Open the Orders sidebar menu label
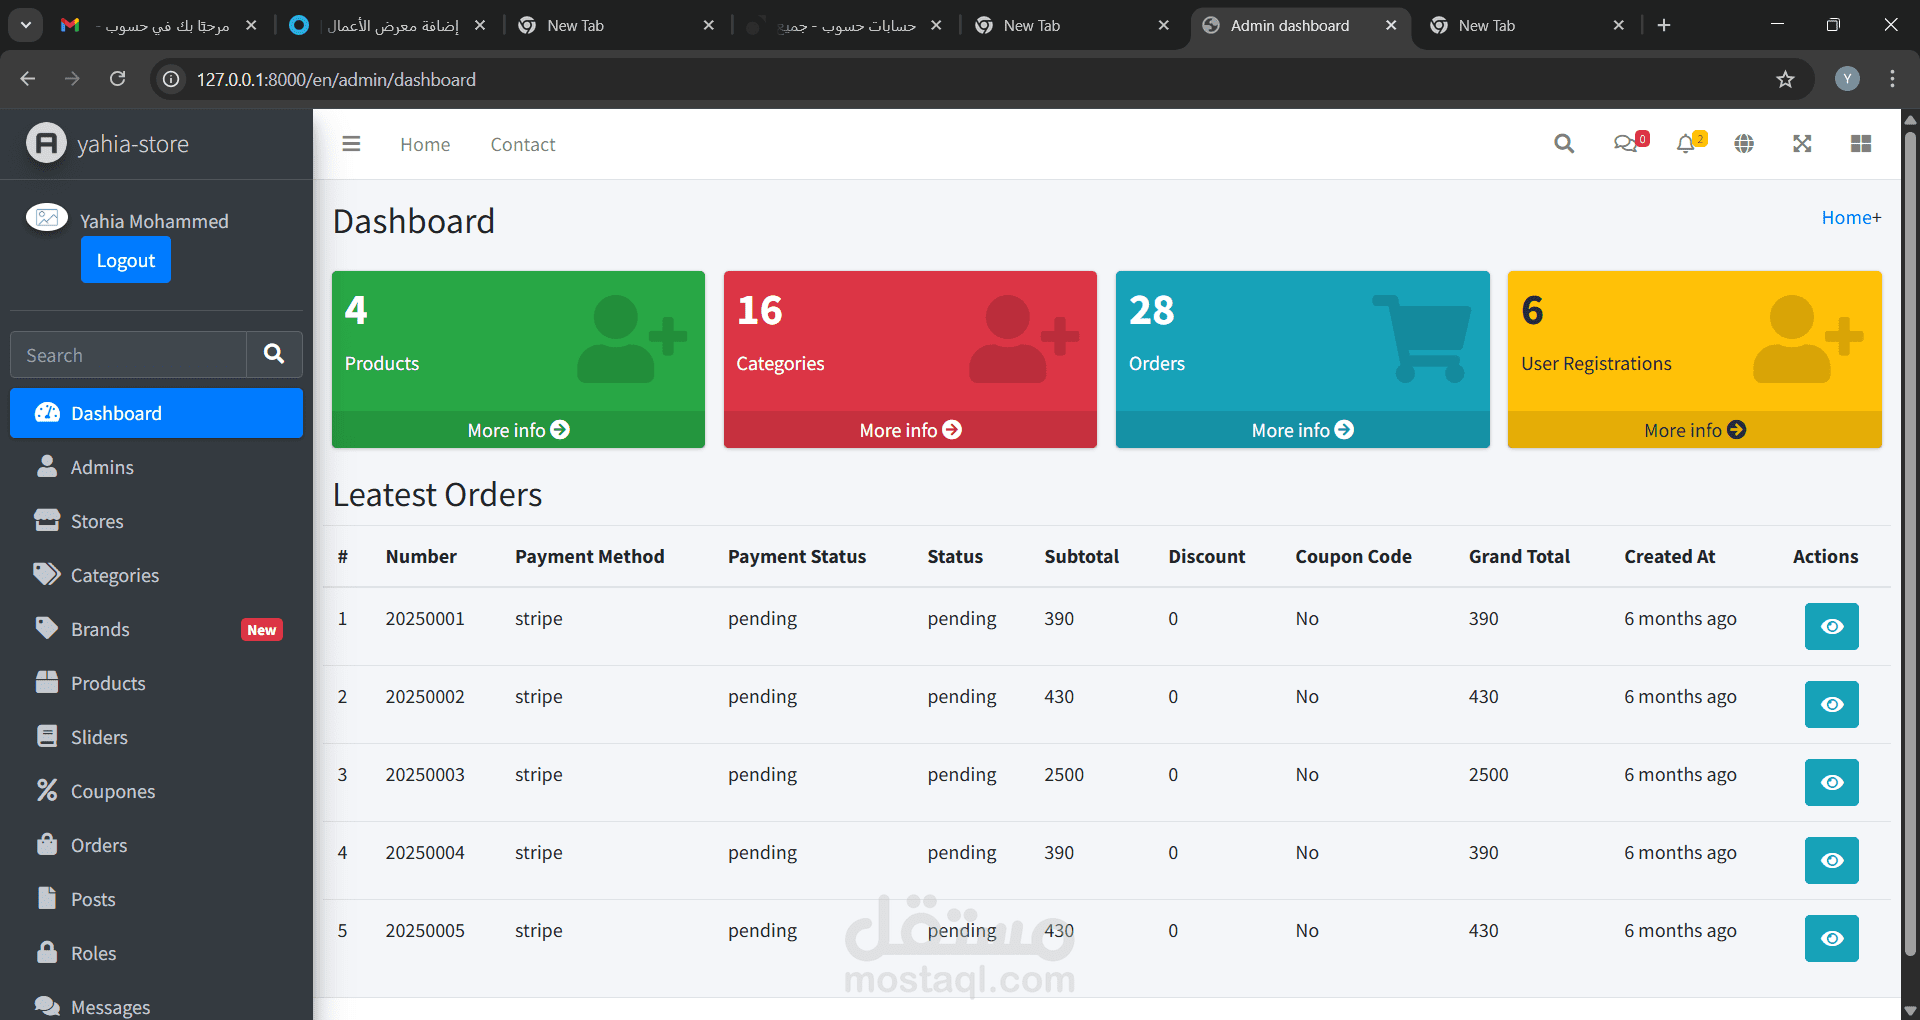 click(99, 845)
